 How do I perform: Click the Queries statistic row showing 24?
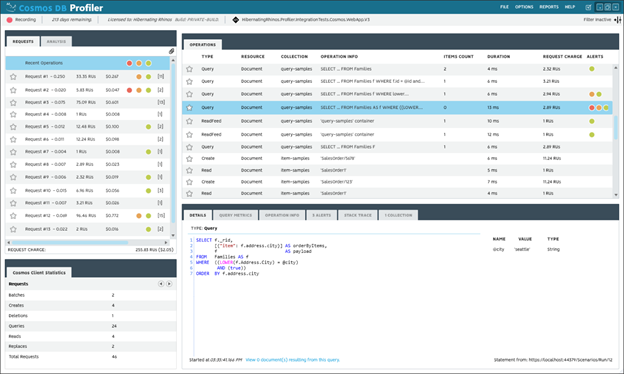tap(91, 326)
